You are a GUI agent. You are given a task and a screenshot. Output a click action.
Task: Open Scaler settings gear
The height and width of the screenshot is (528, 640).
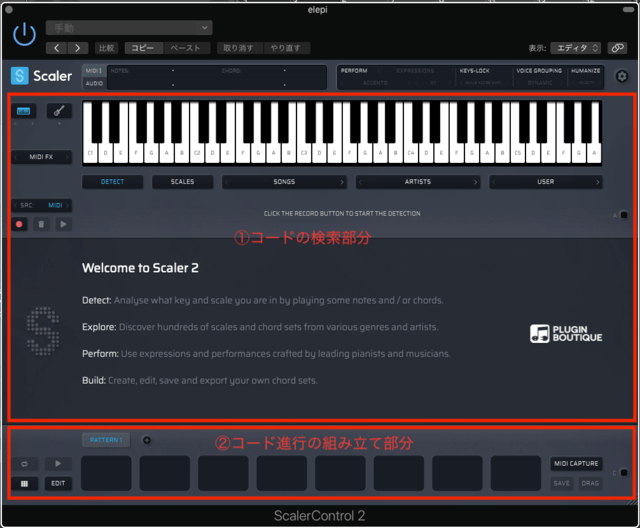pos(622,76)
